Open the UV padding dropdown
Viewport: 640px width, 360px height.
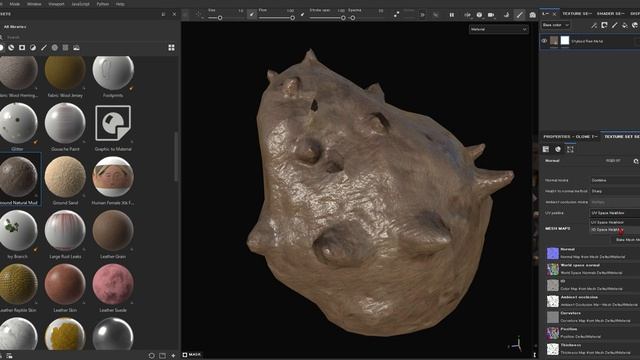click(615, 213)
